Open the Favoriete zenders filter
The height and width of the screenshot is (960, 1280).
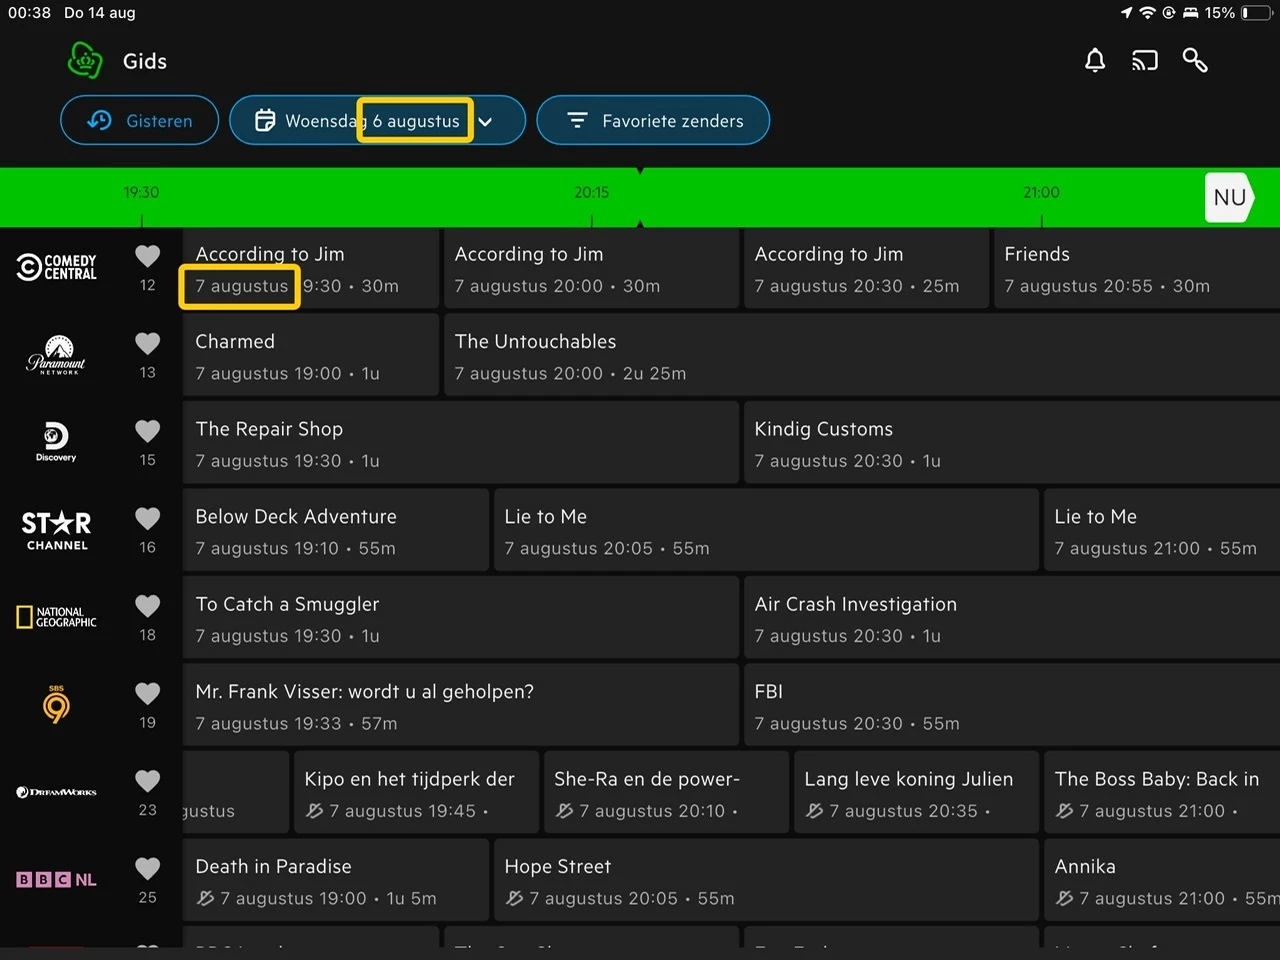[653, 120]
